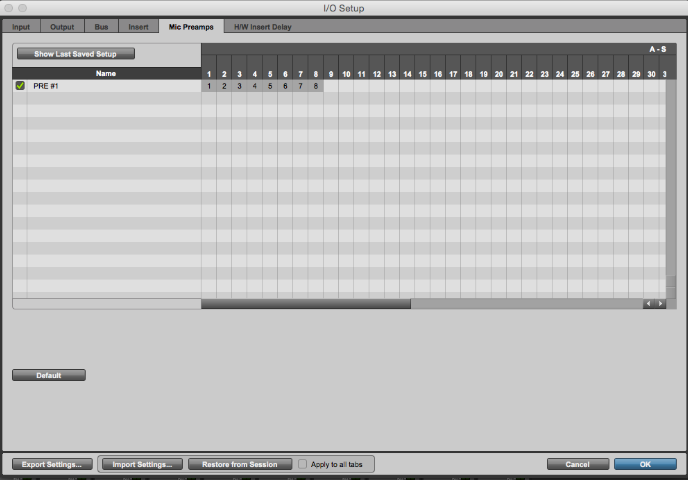688x480 pixels.
Task: Click the scroll-right arrow under the grid
Action: pyautogui.click(x=659, y=303)
